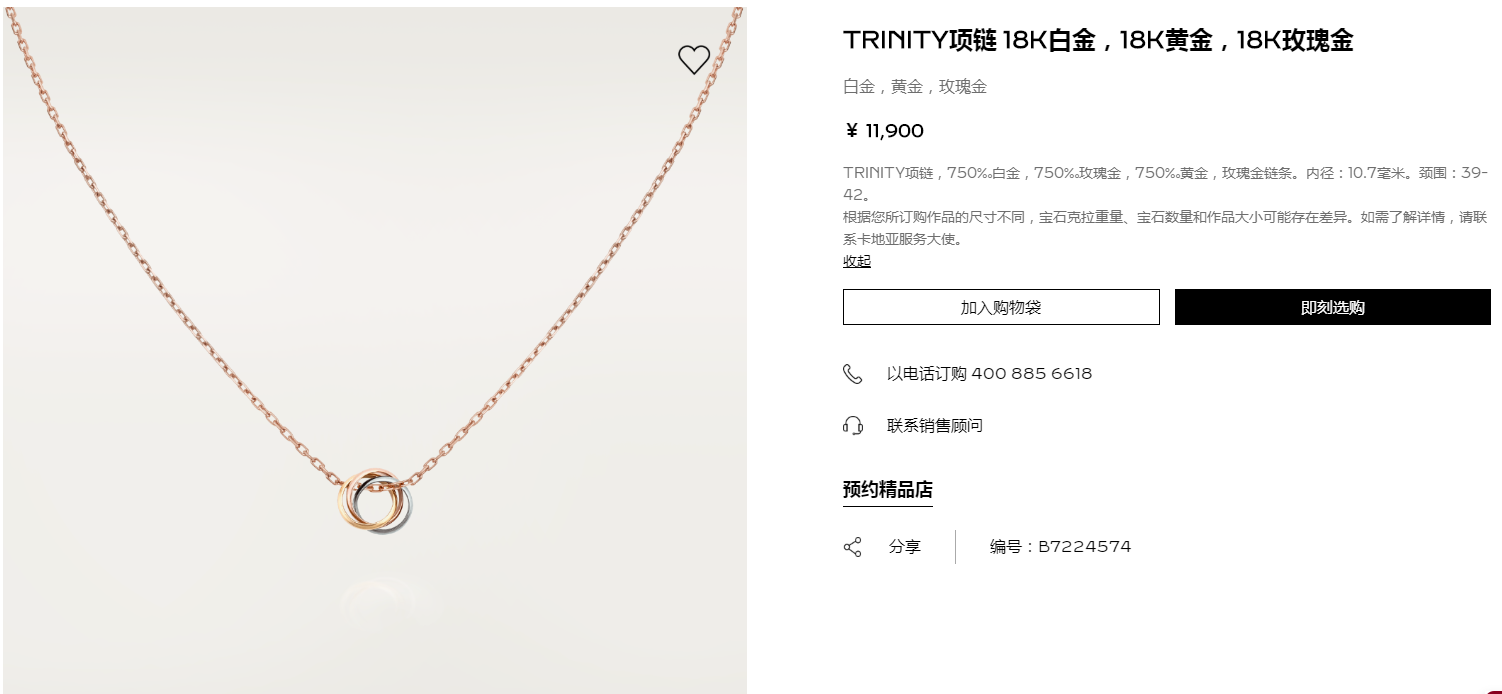Viewport: 1502px width, 694px height.
Task: Click the pendant reflection below the rings
Action: pos(374,598)
